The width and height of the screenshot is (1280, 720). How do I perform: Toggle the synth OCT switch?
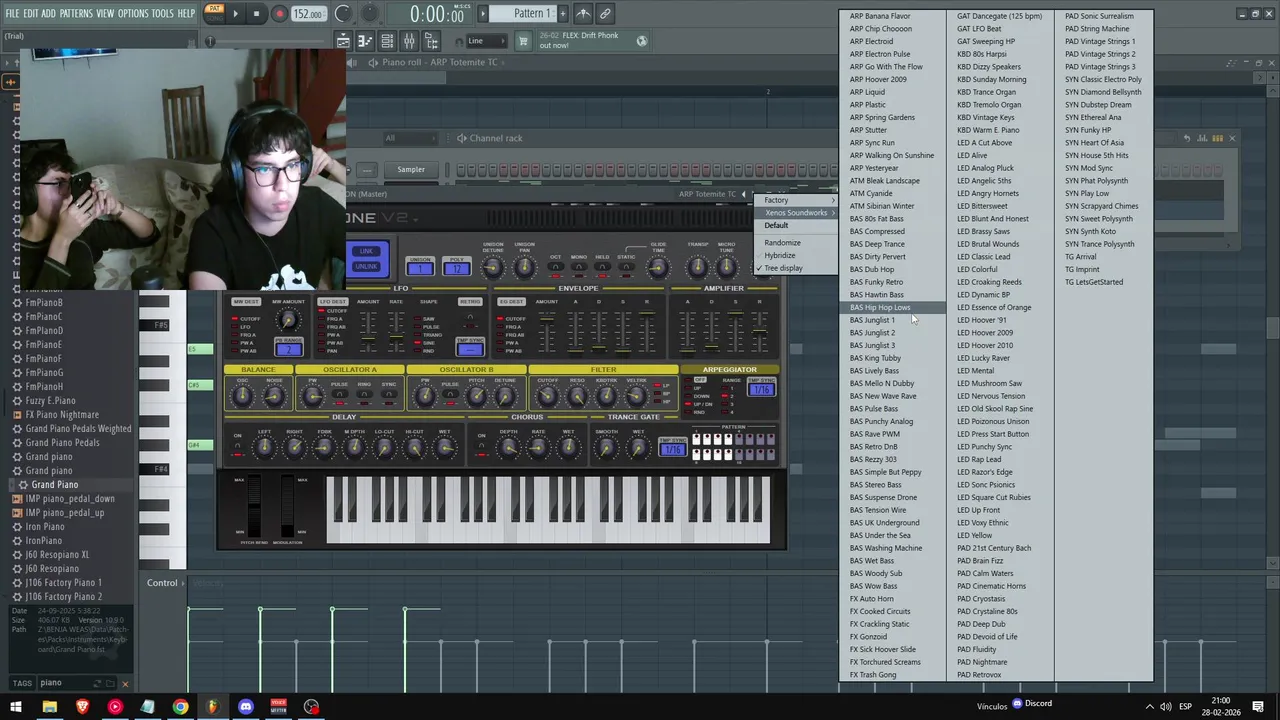[x=556, y=266]
